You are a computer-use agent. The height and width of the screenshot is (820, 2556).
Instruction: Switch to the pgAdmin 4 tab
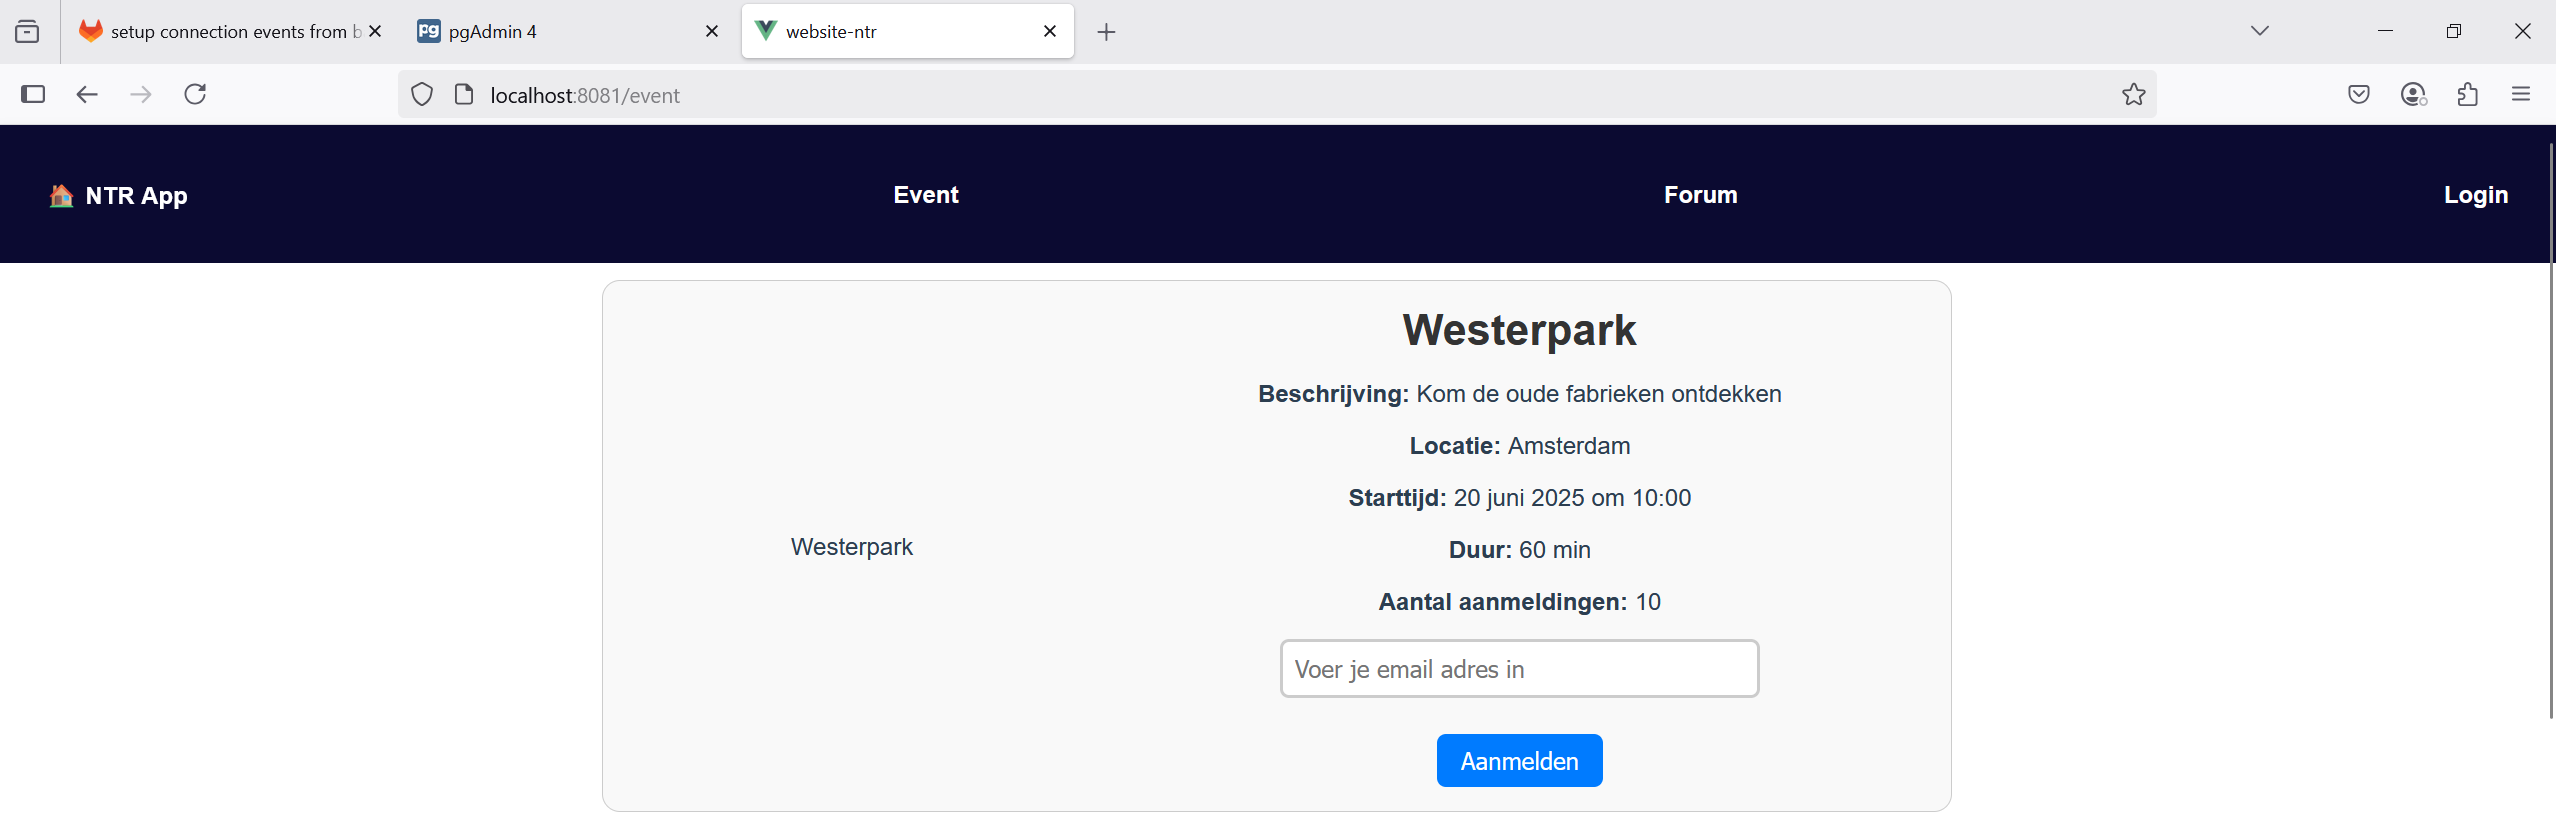pos(568,31)
